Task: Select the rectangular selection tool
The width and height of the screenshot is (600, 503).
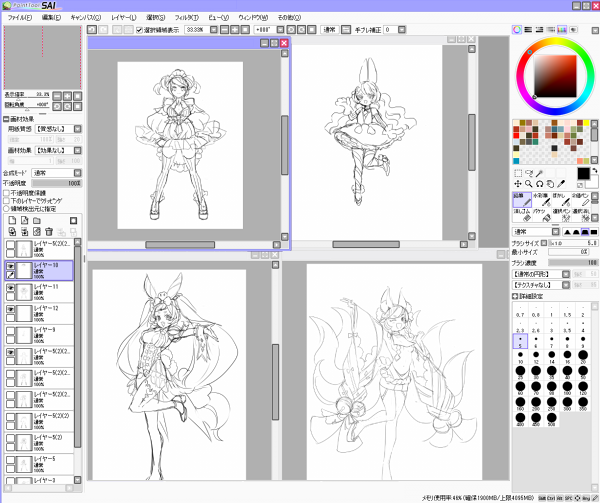Action: tap(518, 173)
